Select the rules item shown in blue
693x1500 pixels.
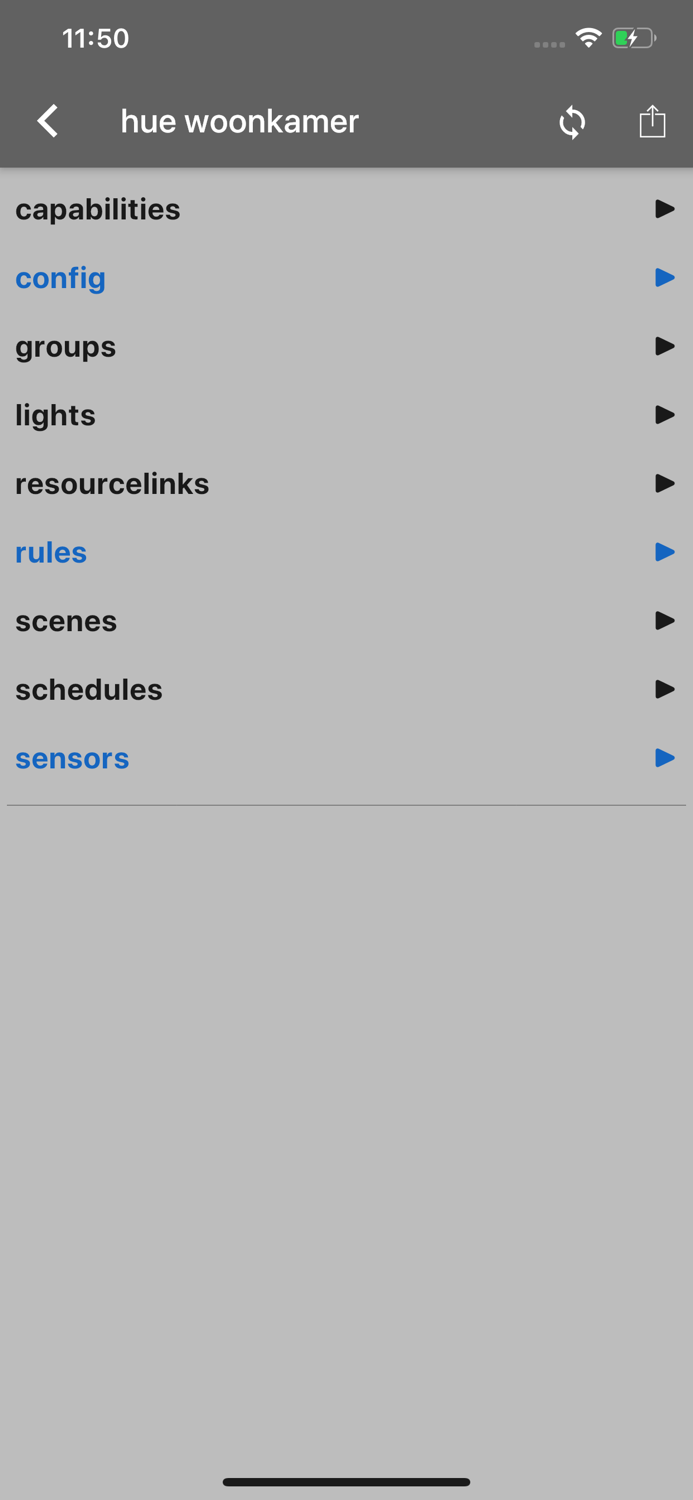click(x=50, y=551)
